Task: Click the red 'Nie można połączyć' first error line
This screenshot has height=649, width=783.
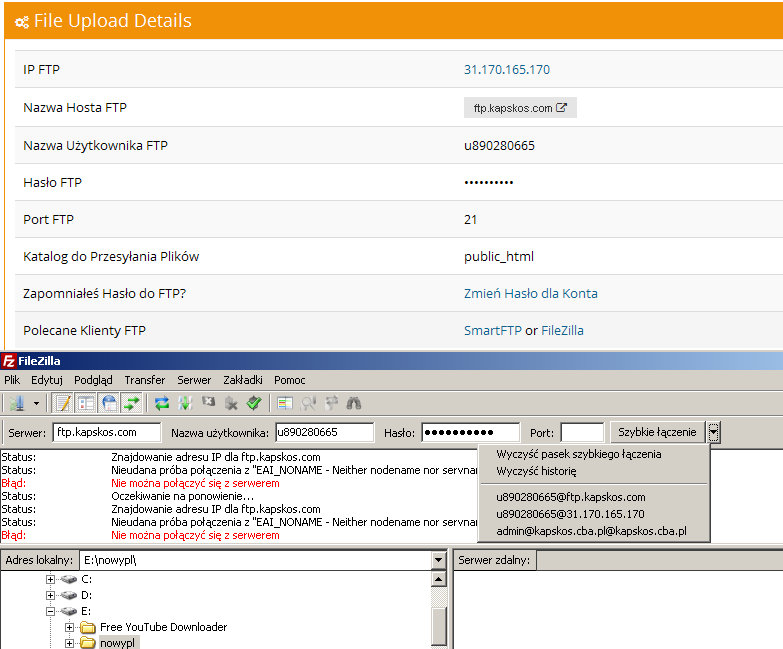Action: [195, 483]
